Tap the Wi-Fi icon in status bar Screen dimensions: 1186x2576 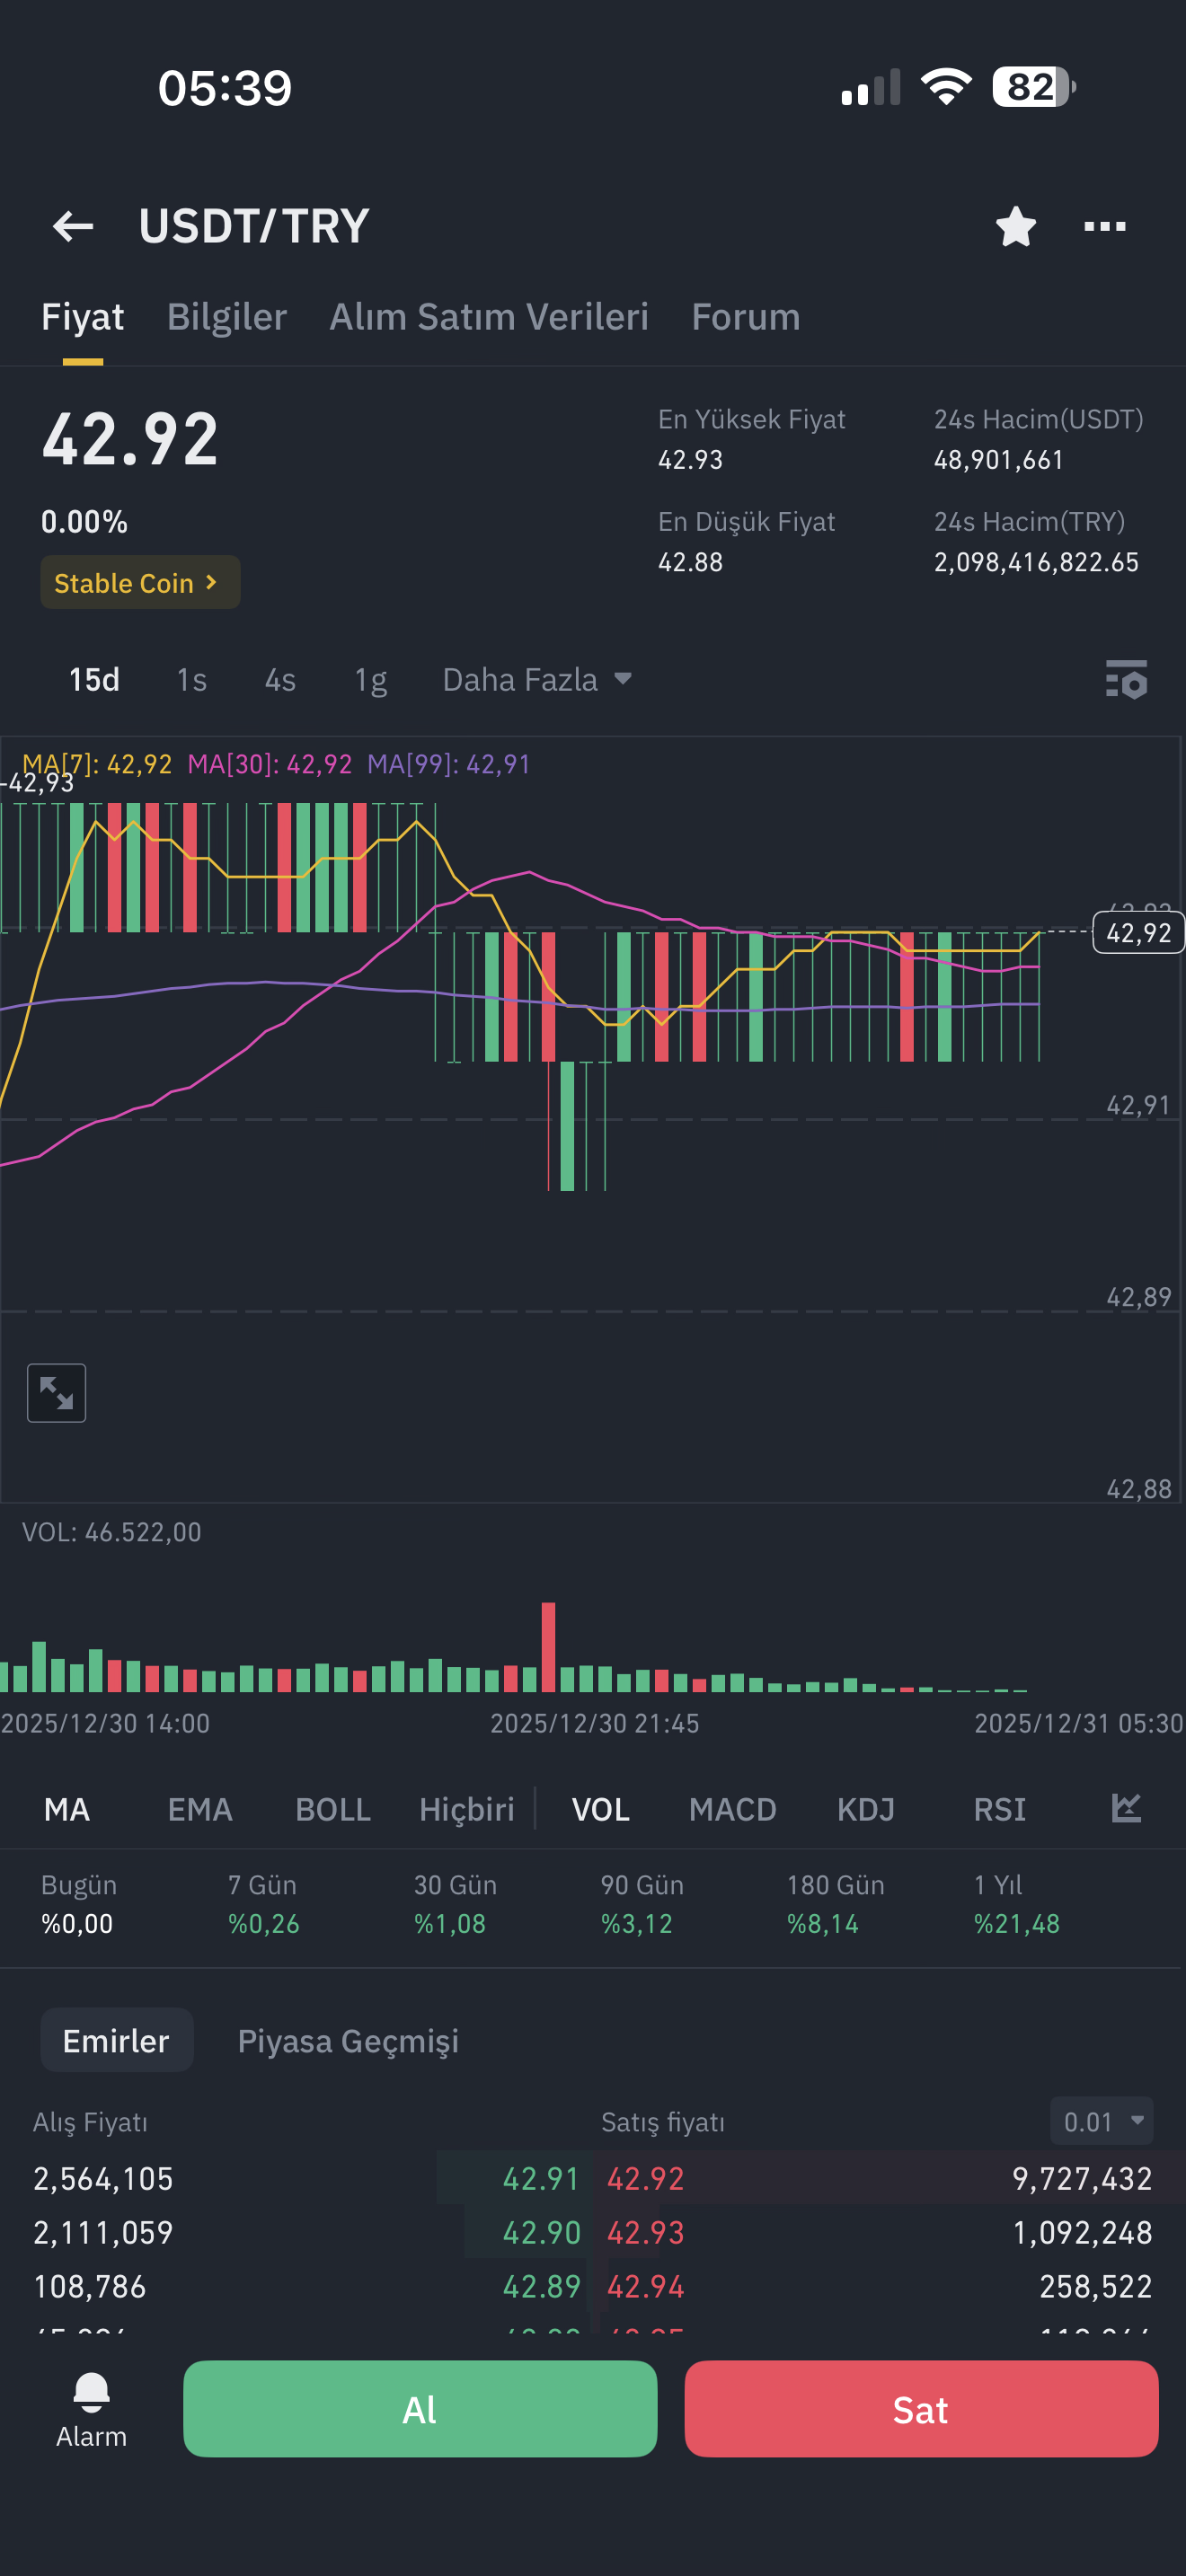pyautogui.click(x=946, y=87)
